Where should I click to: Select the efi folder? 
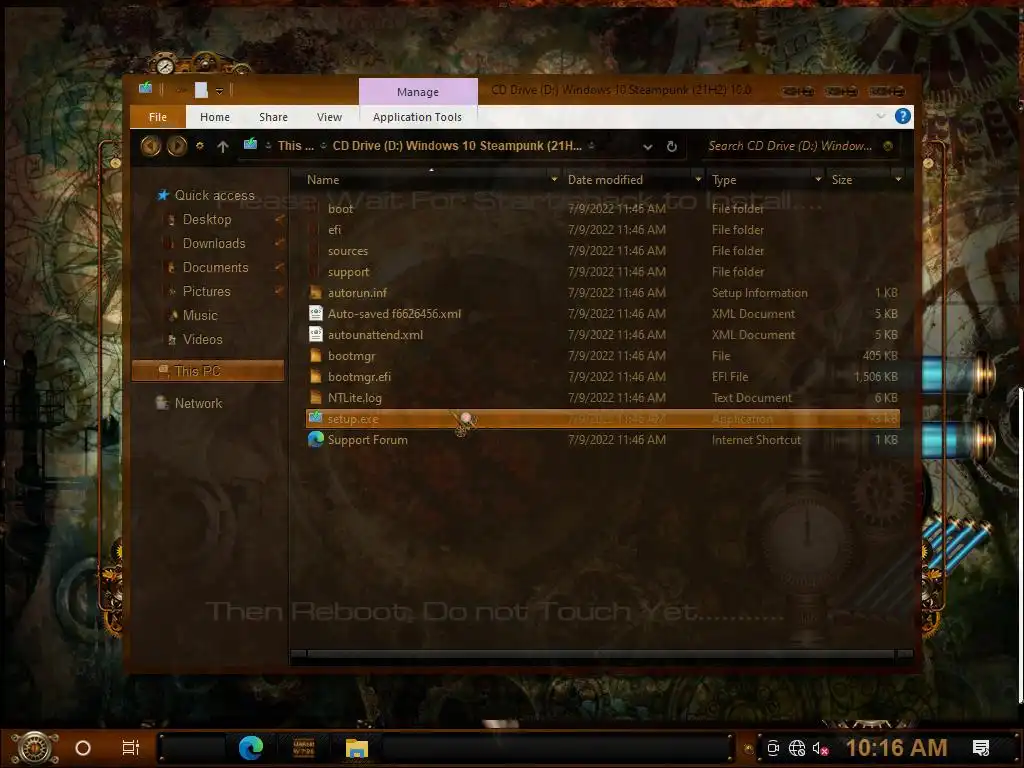click(x=334, y=230)
